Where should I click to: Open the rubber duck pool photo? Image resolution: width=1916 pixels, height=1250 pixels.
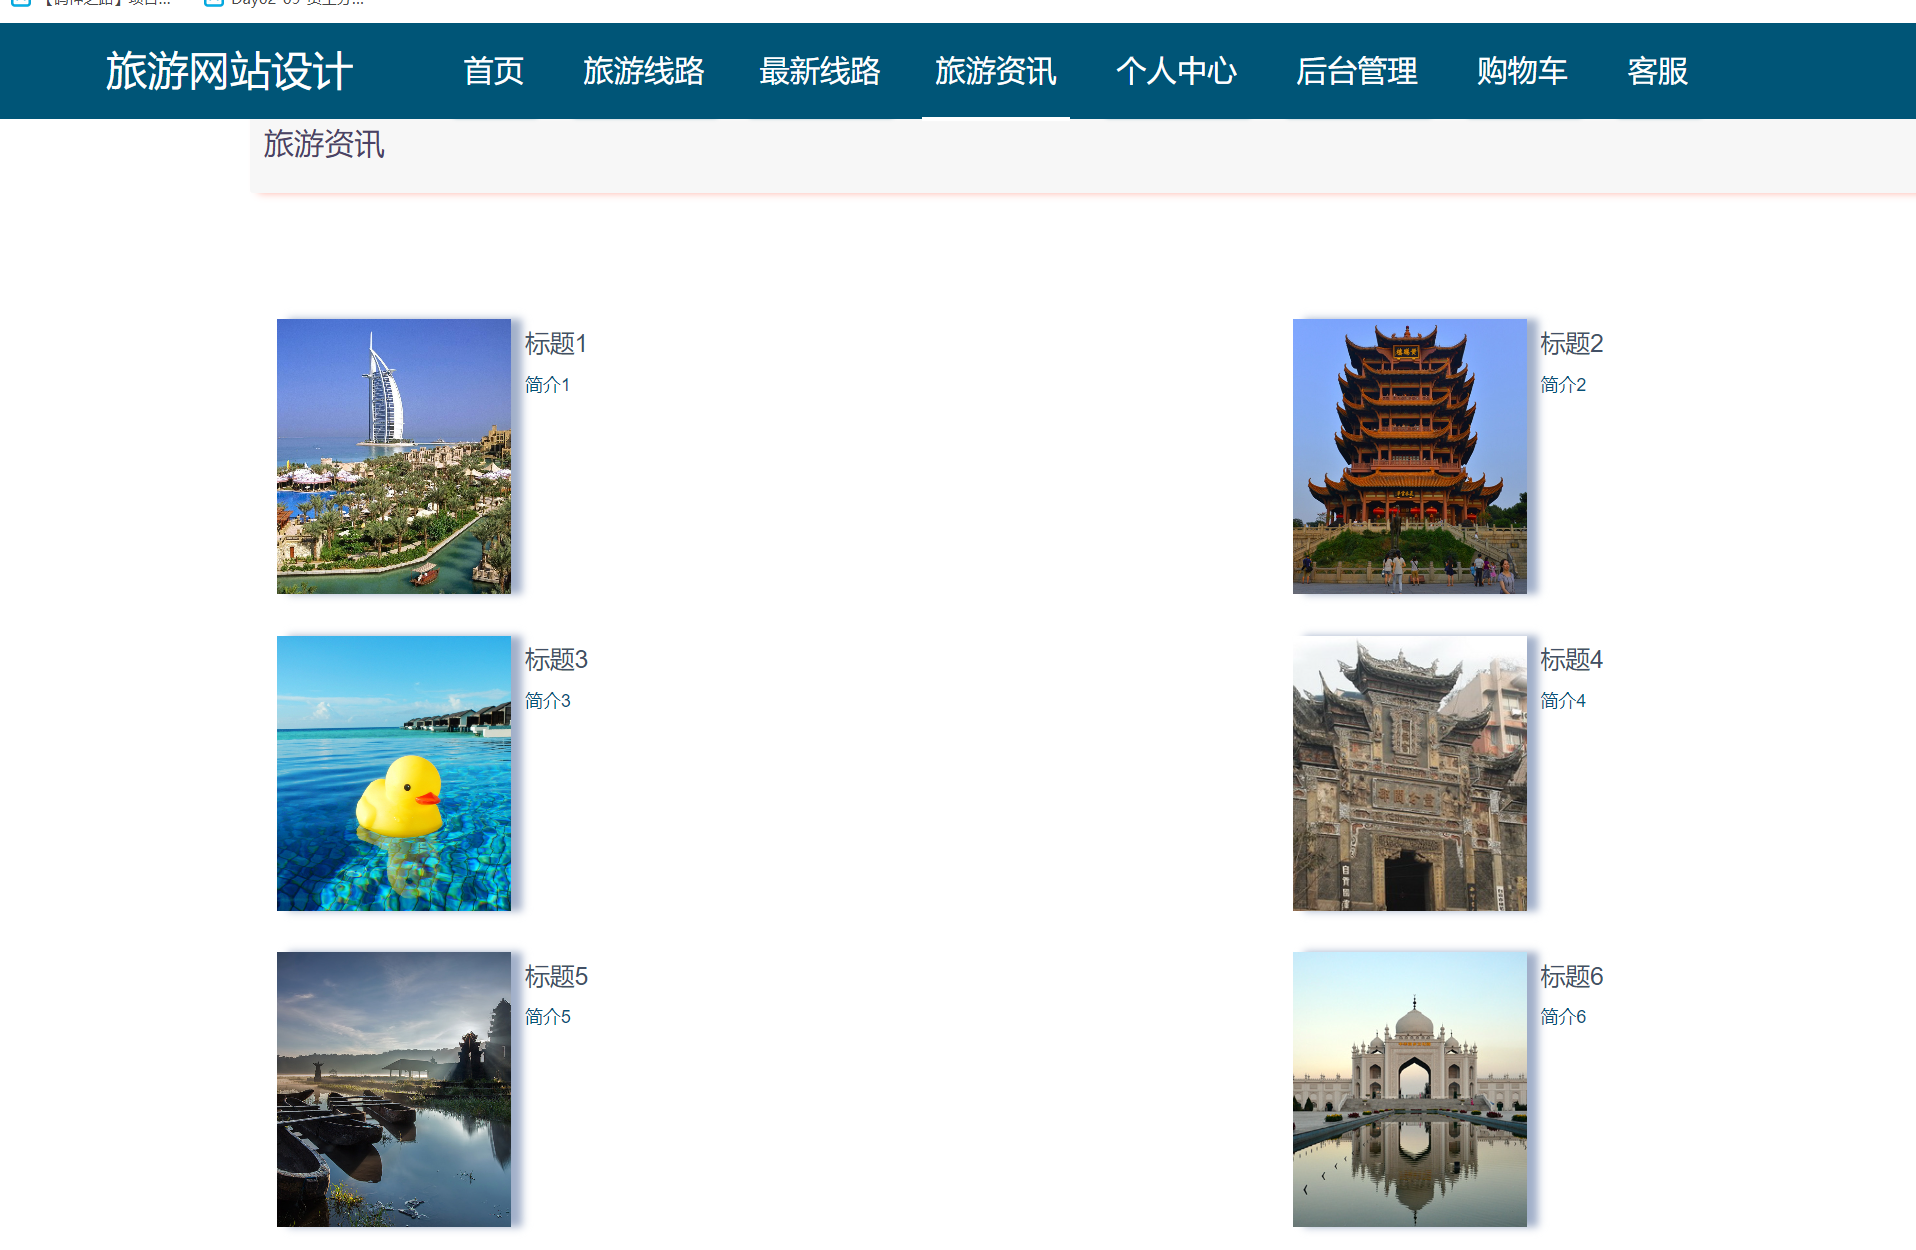394,773
